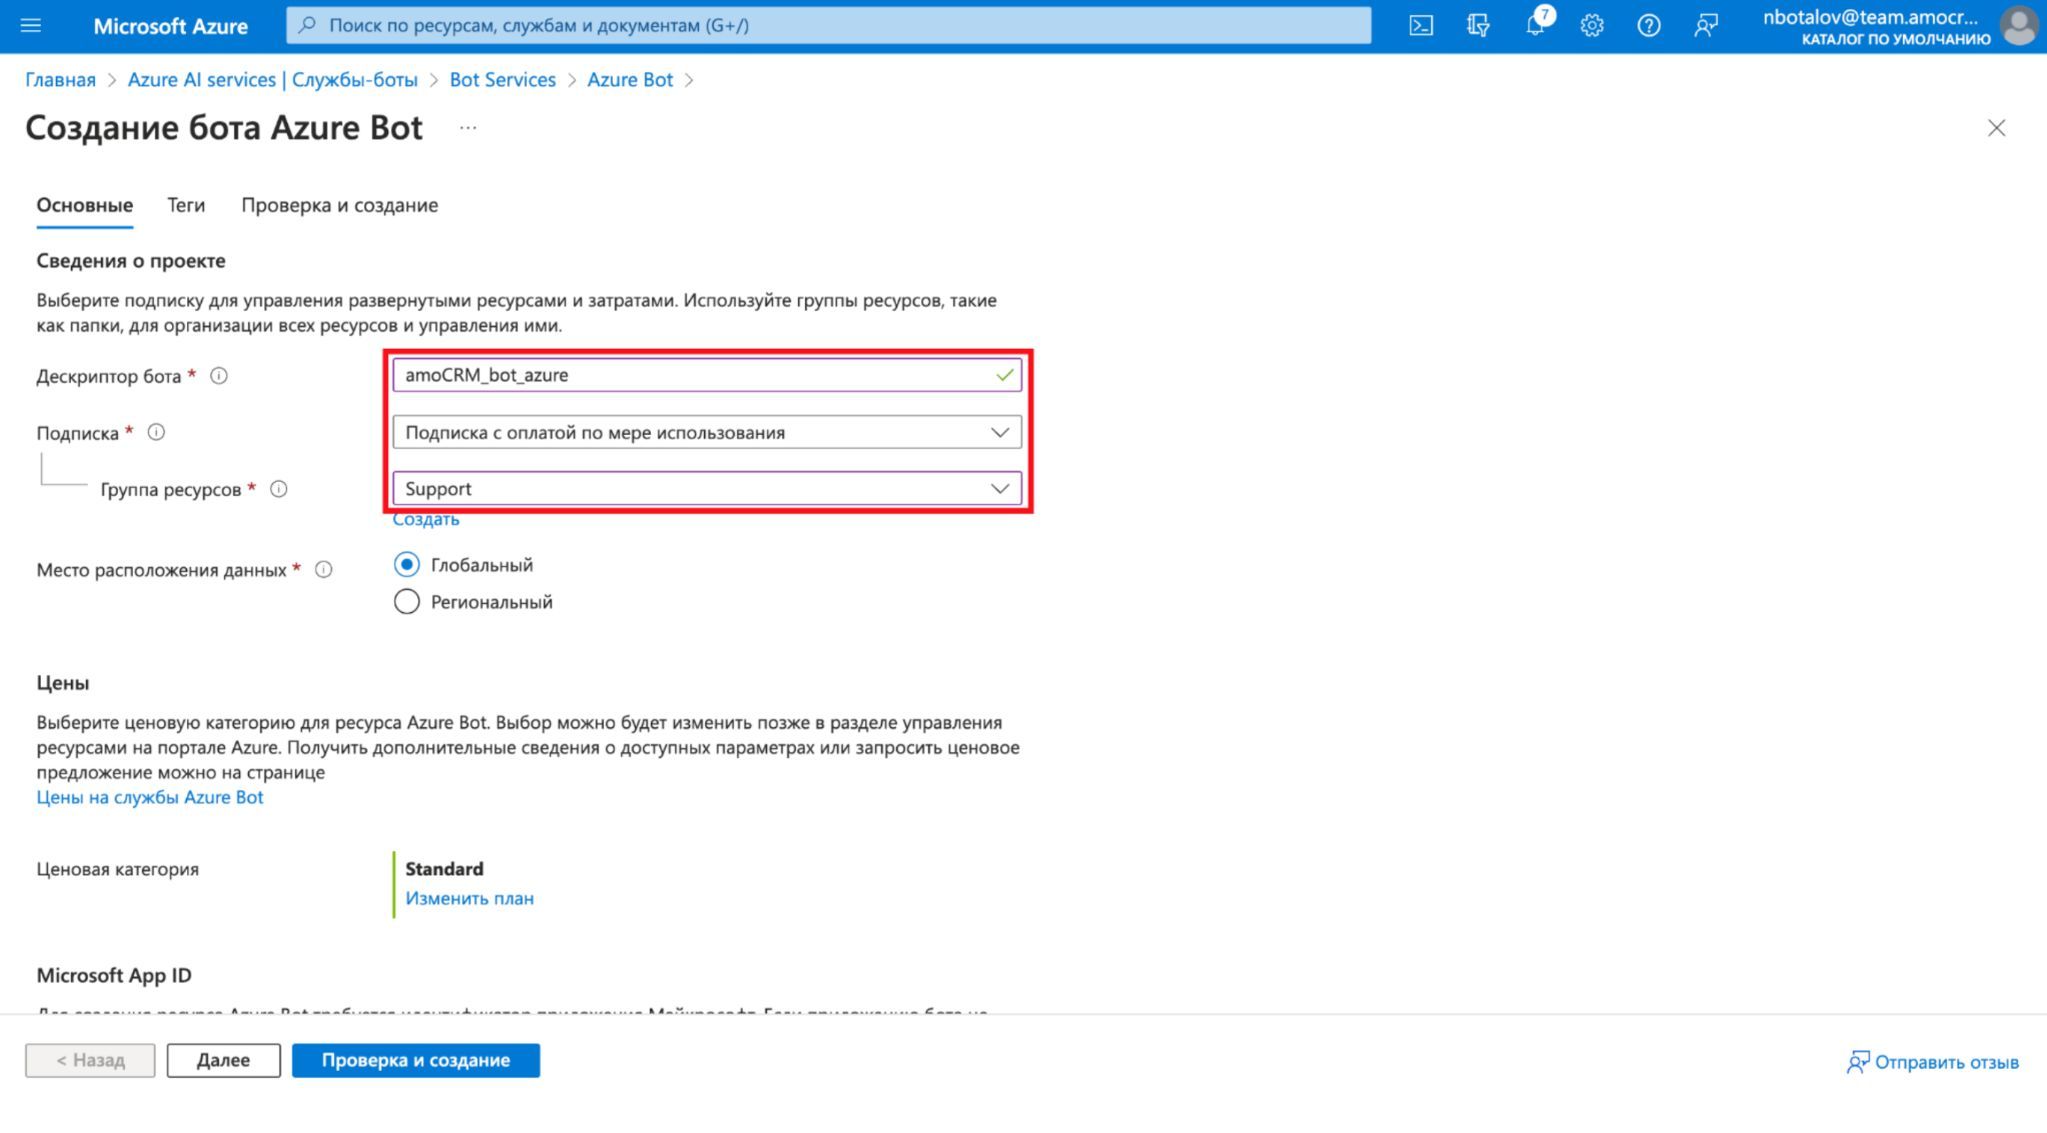Switch to the Основные tab
2047x1133 pixels.
coord(85,205)
